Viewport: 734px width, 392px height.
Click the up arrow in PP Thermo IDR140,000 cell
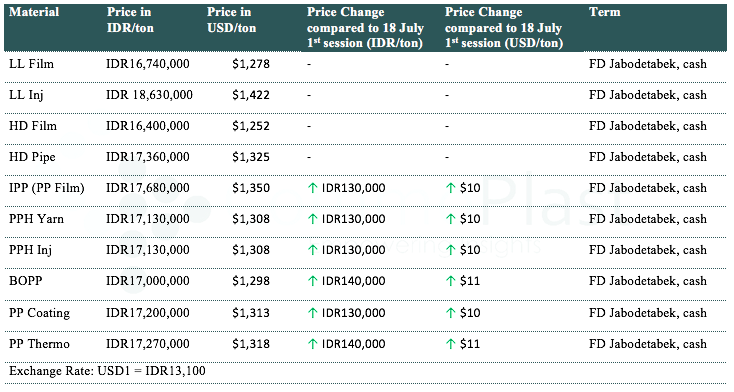pyautogui.click(x=312, y=344)
